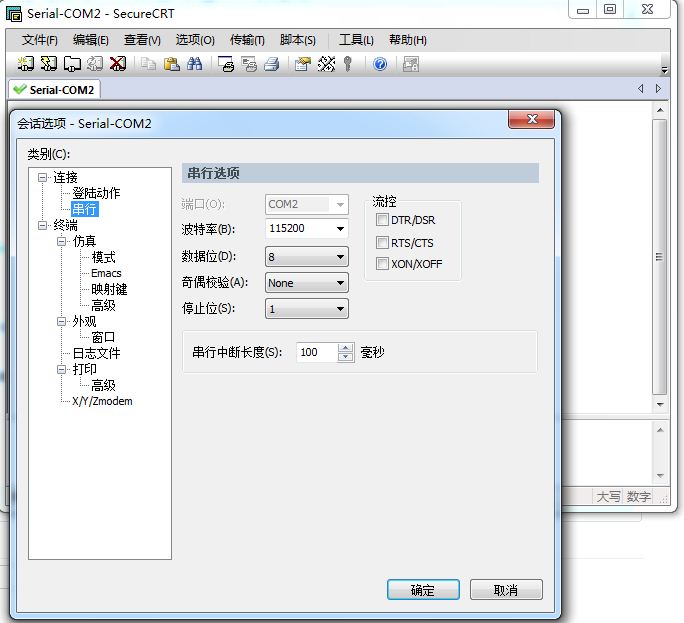This screenshot has width=684, height=623.
Task: Open the 选项(O) menu
Action: [x=195, y=40]
